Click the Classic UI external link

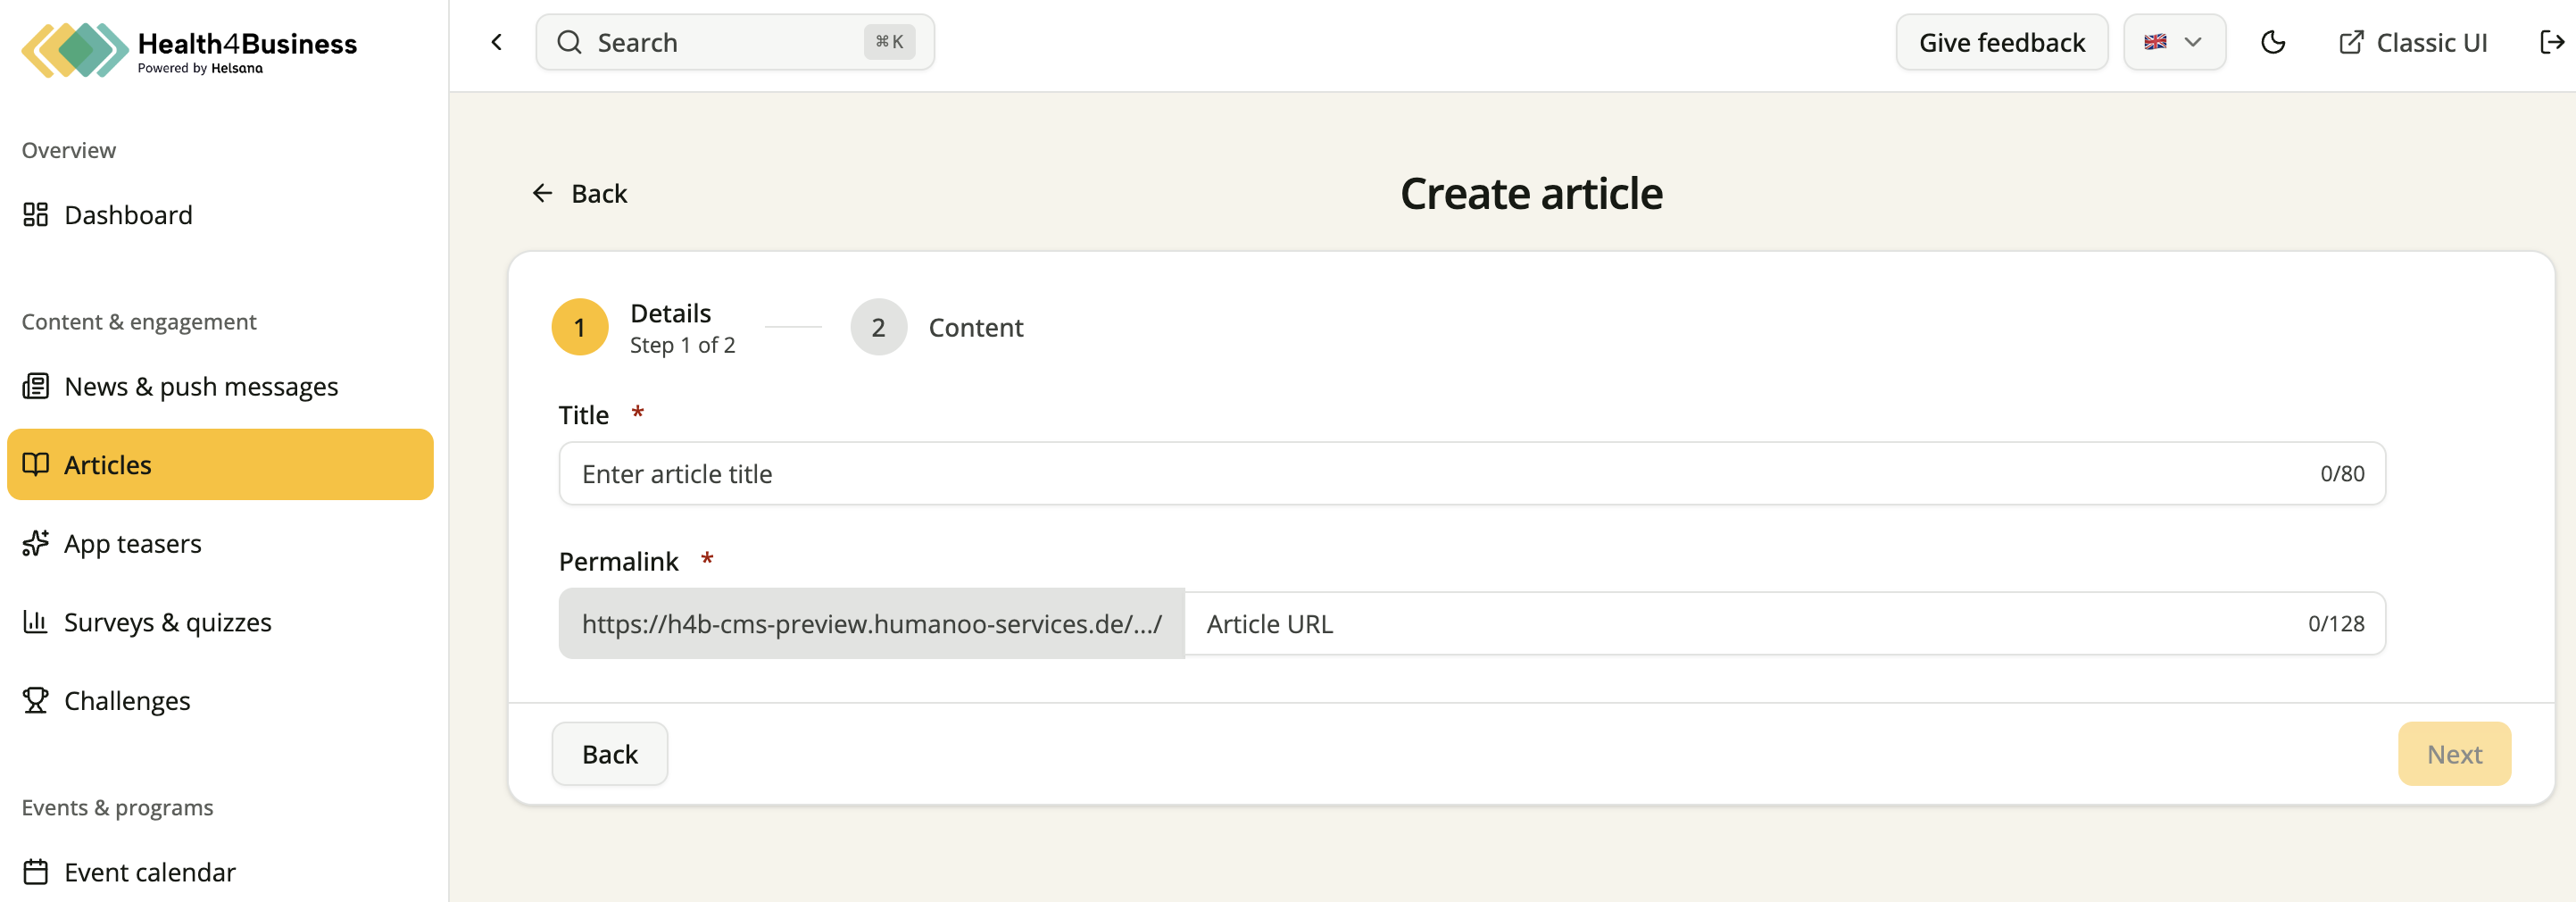click(2413, 43)
